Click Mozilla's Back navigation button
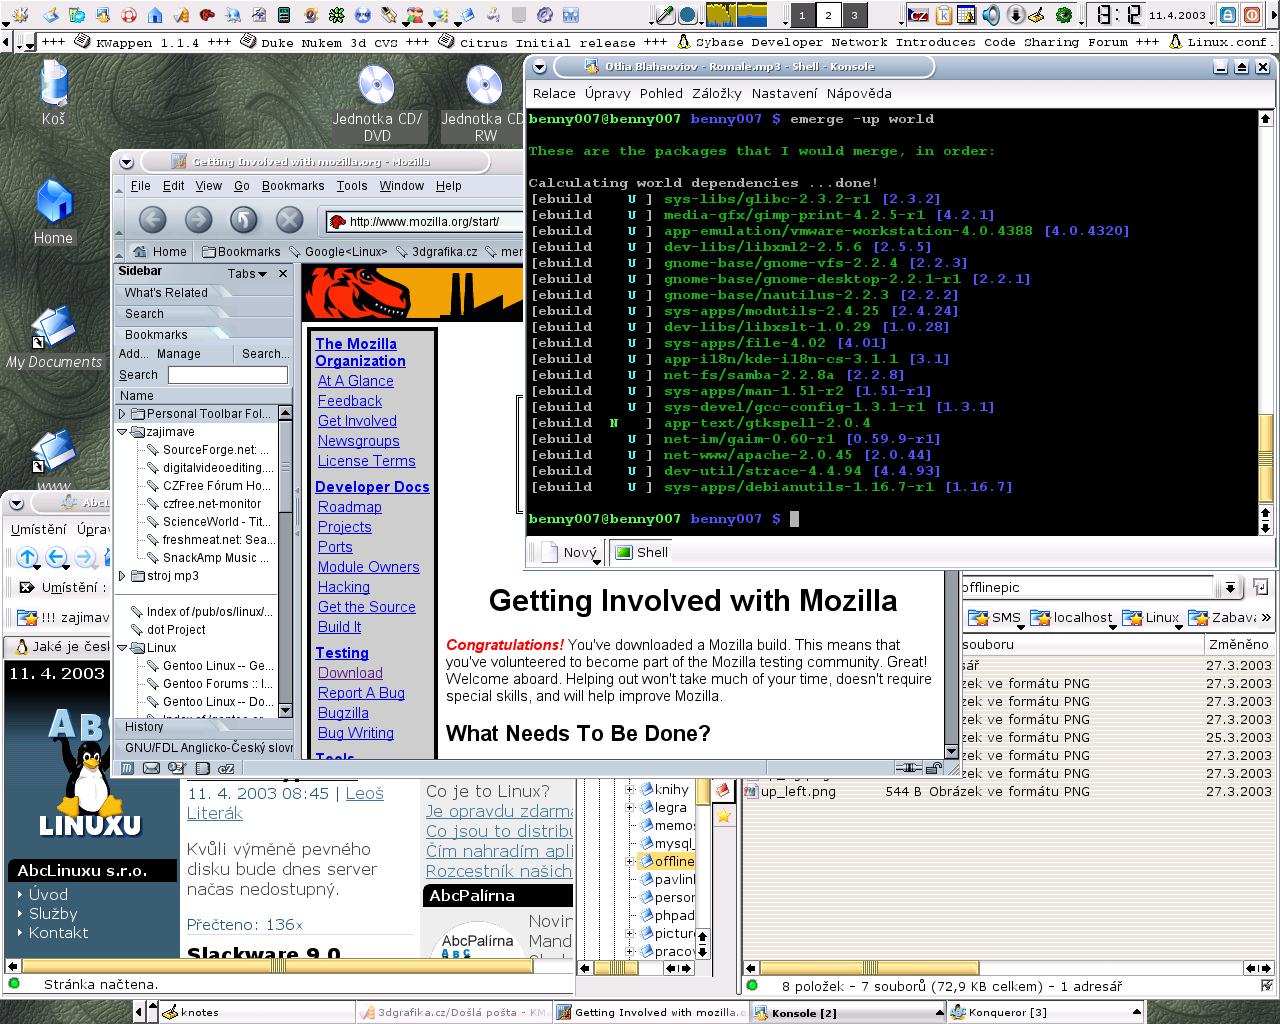 pos(152,220)
